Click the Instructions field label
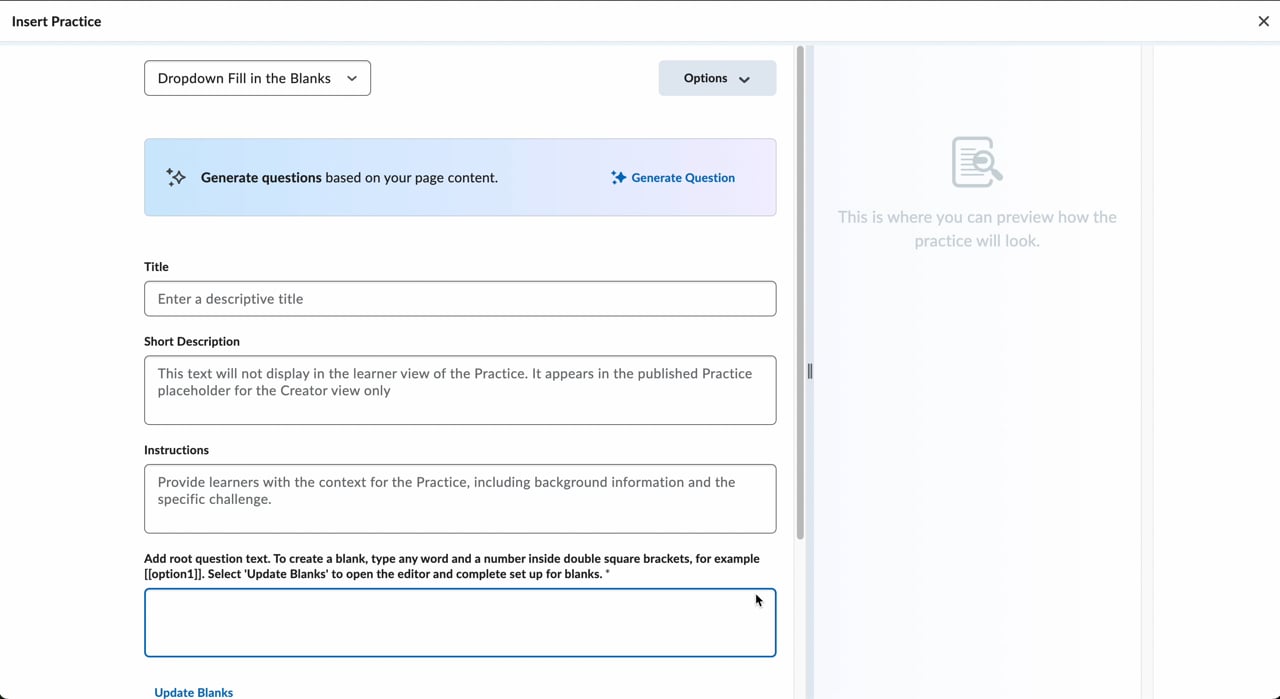Image resolution: width=1280 pixels, height=699 pixels. point(176,450)
